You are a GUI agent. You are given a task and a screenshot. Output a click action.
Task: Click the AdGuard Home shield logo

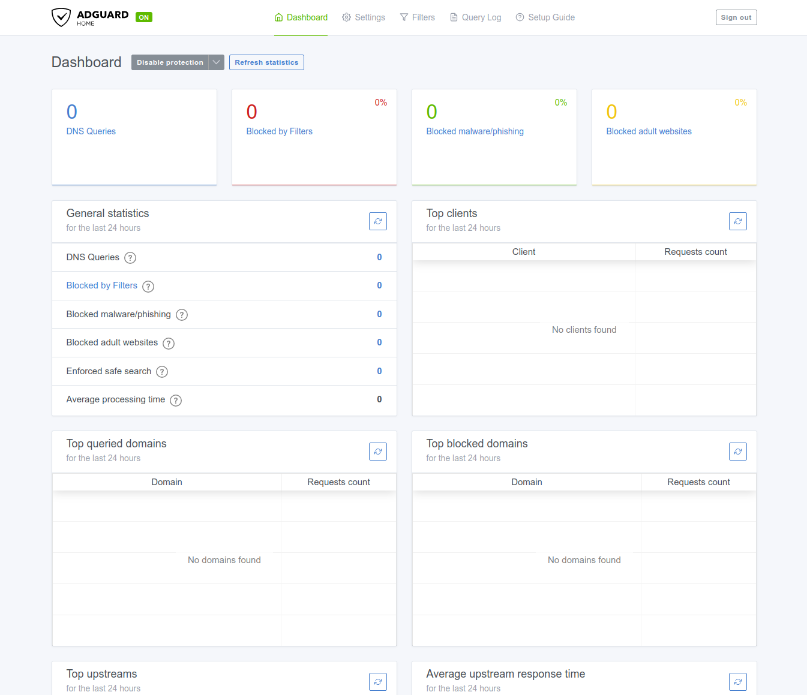click(x=62, y=17)
